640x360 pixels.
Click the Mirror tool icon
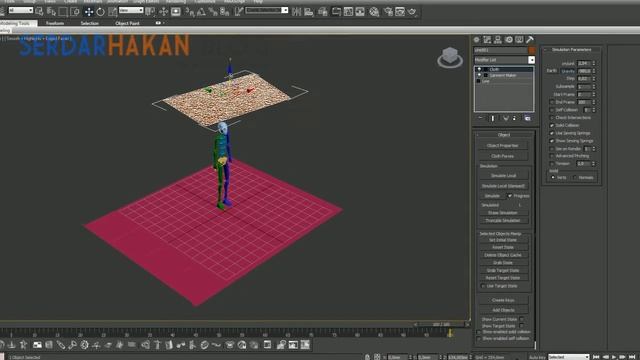coord(297,12)
